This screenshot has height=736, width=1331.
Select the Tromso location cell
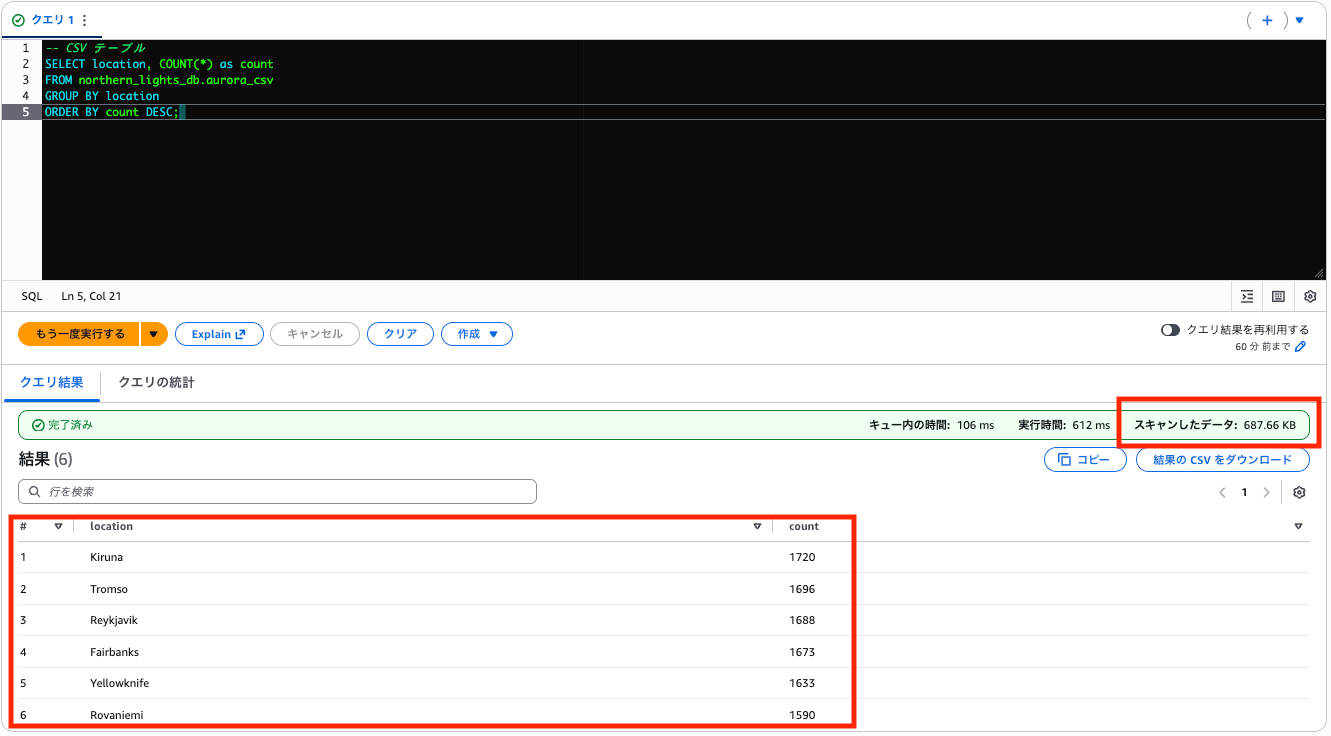coord(109,589)
